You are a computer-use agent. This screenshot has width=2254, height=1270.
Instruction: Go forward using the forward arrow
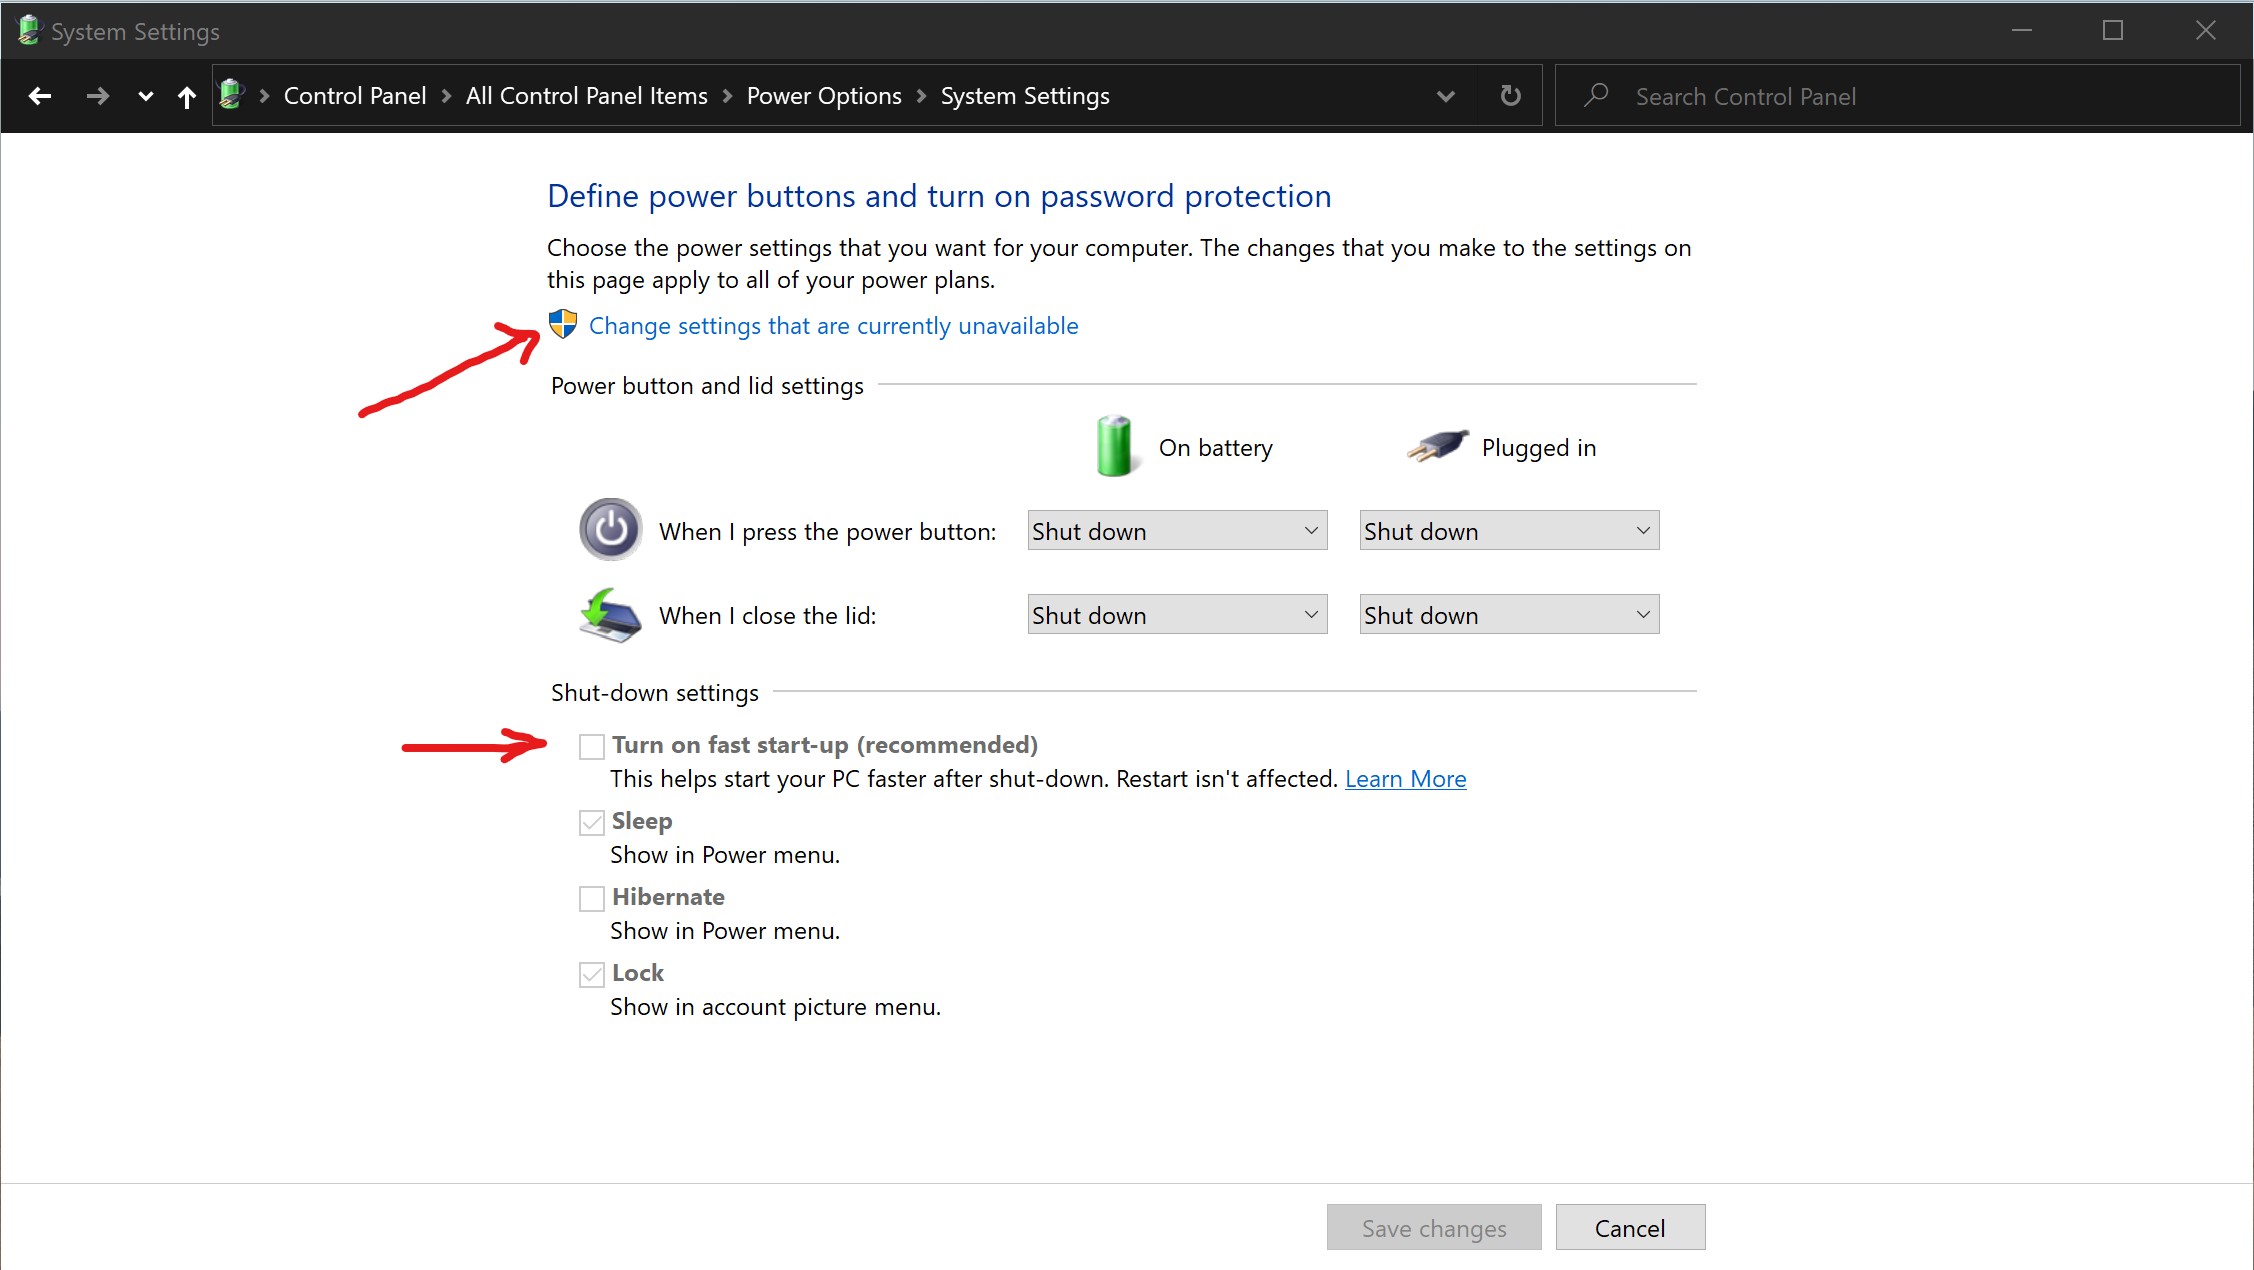(97, 96)
